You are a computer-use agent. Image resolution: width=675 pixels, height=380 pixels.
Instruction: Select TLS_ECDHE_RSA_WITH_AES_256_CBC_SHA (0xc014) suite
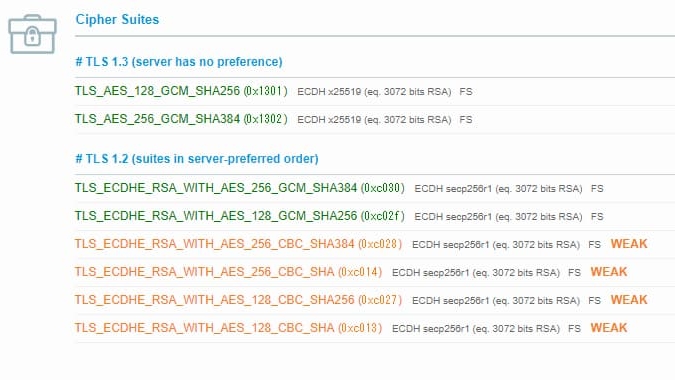[228, 272]
